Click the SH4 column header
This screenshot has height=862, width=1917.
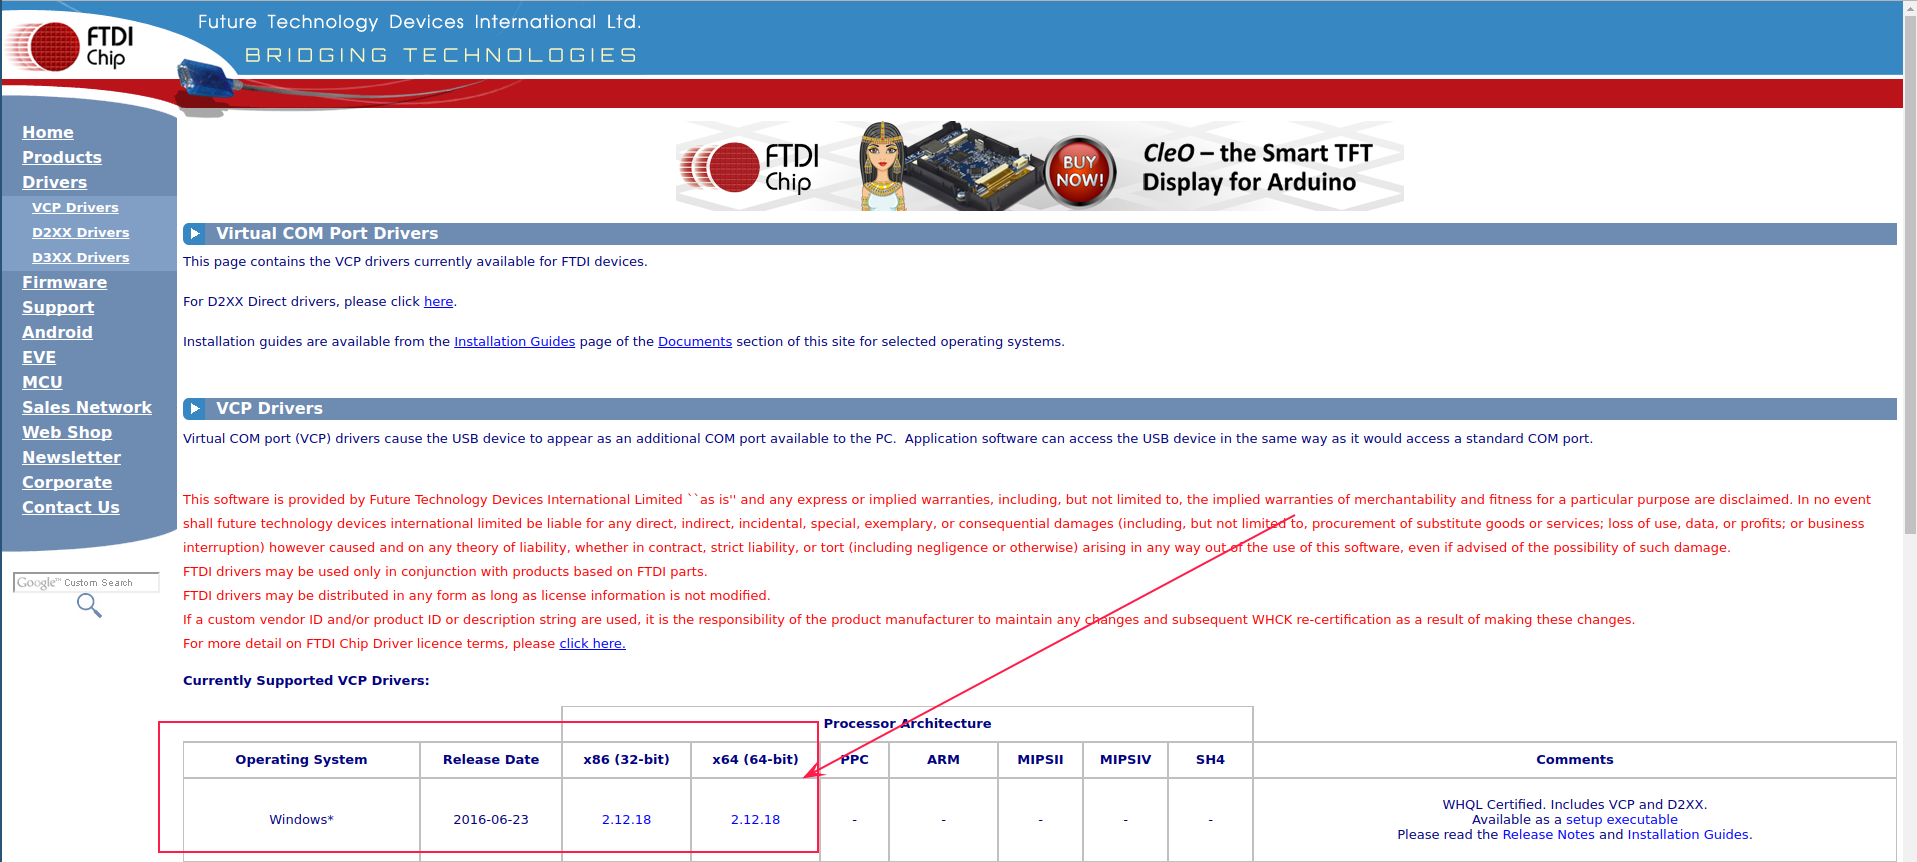[x=1210, y=759]
